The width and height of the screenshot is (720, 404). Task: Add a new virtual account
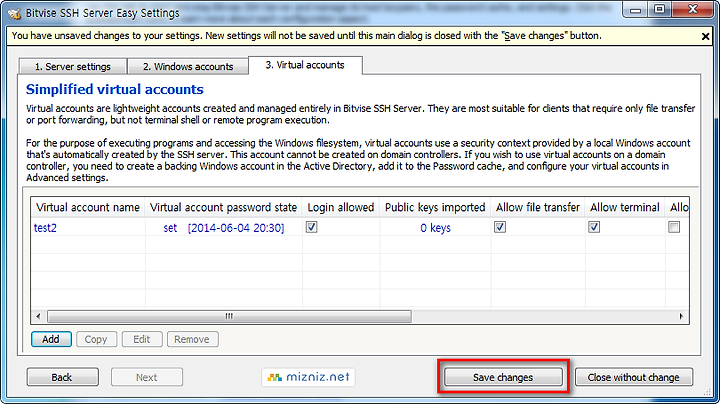pos(51,339)
